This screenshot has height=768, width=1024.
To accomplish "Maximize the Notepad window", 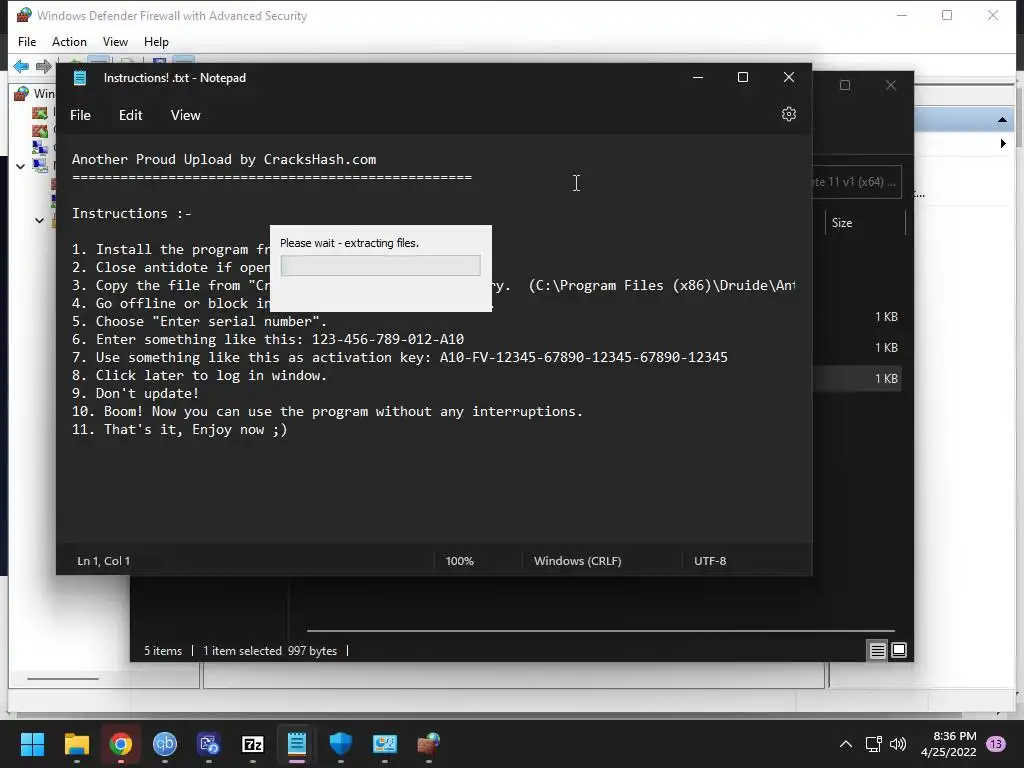I will point(743,77).
